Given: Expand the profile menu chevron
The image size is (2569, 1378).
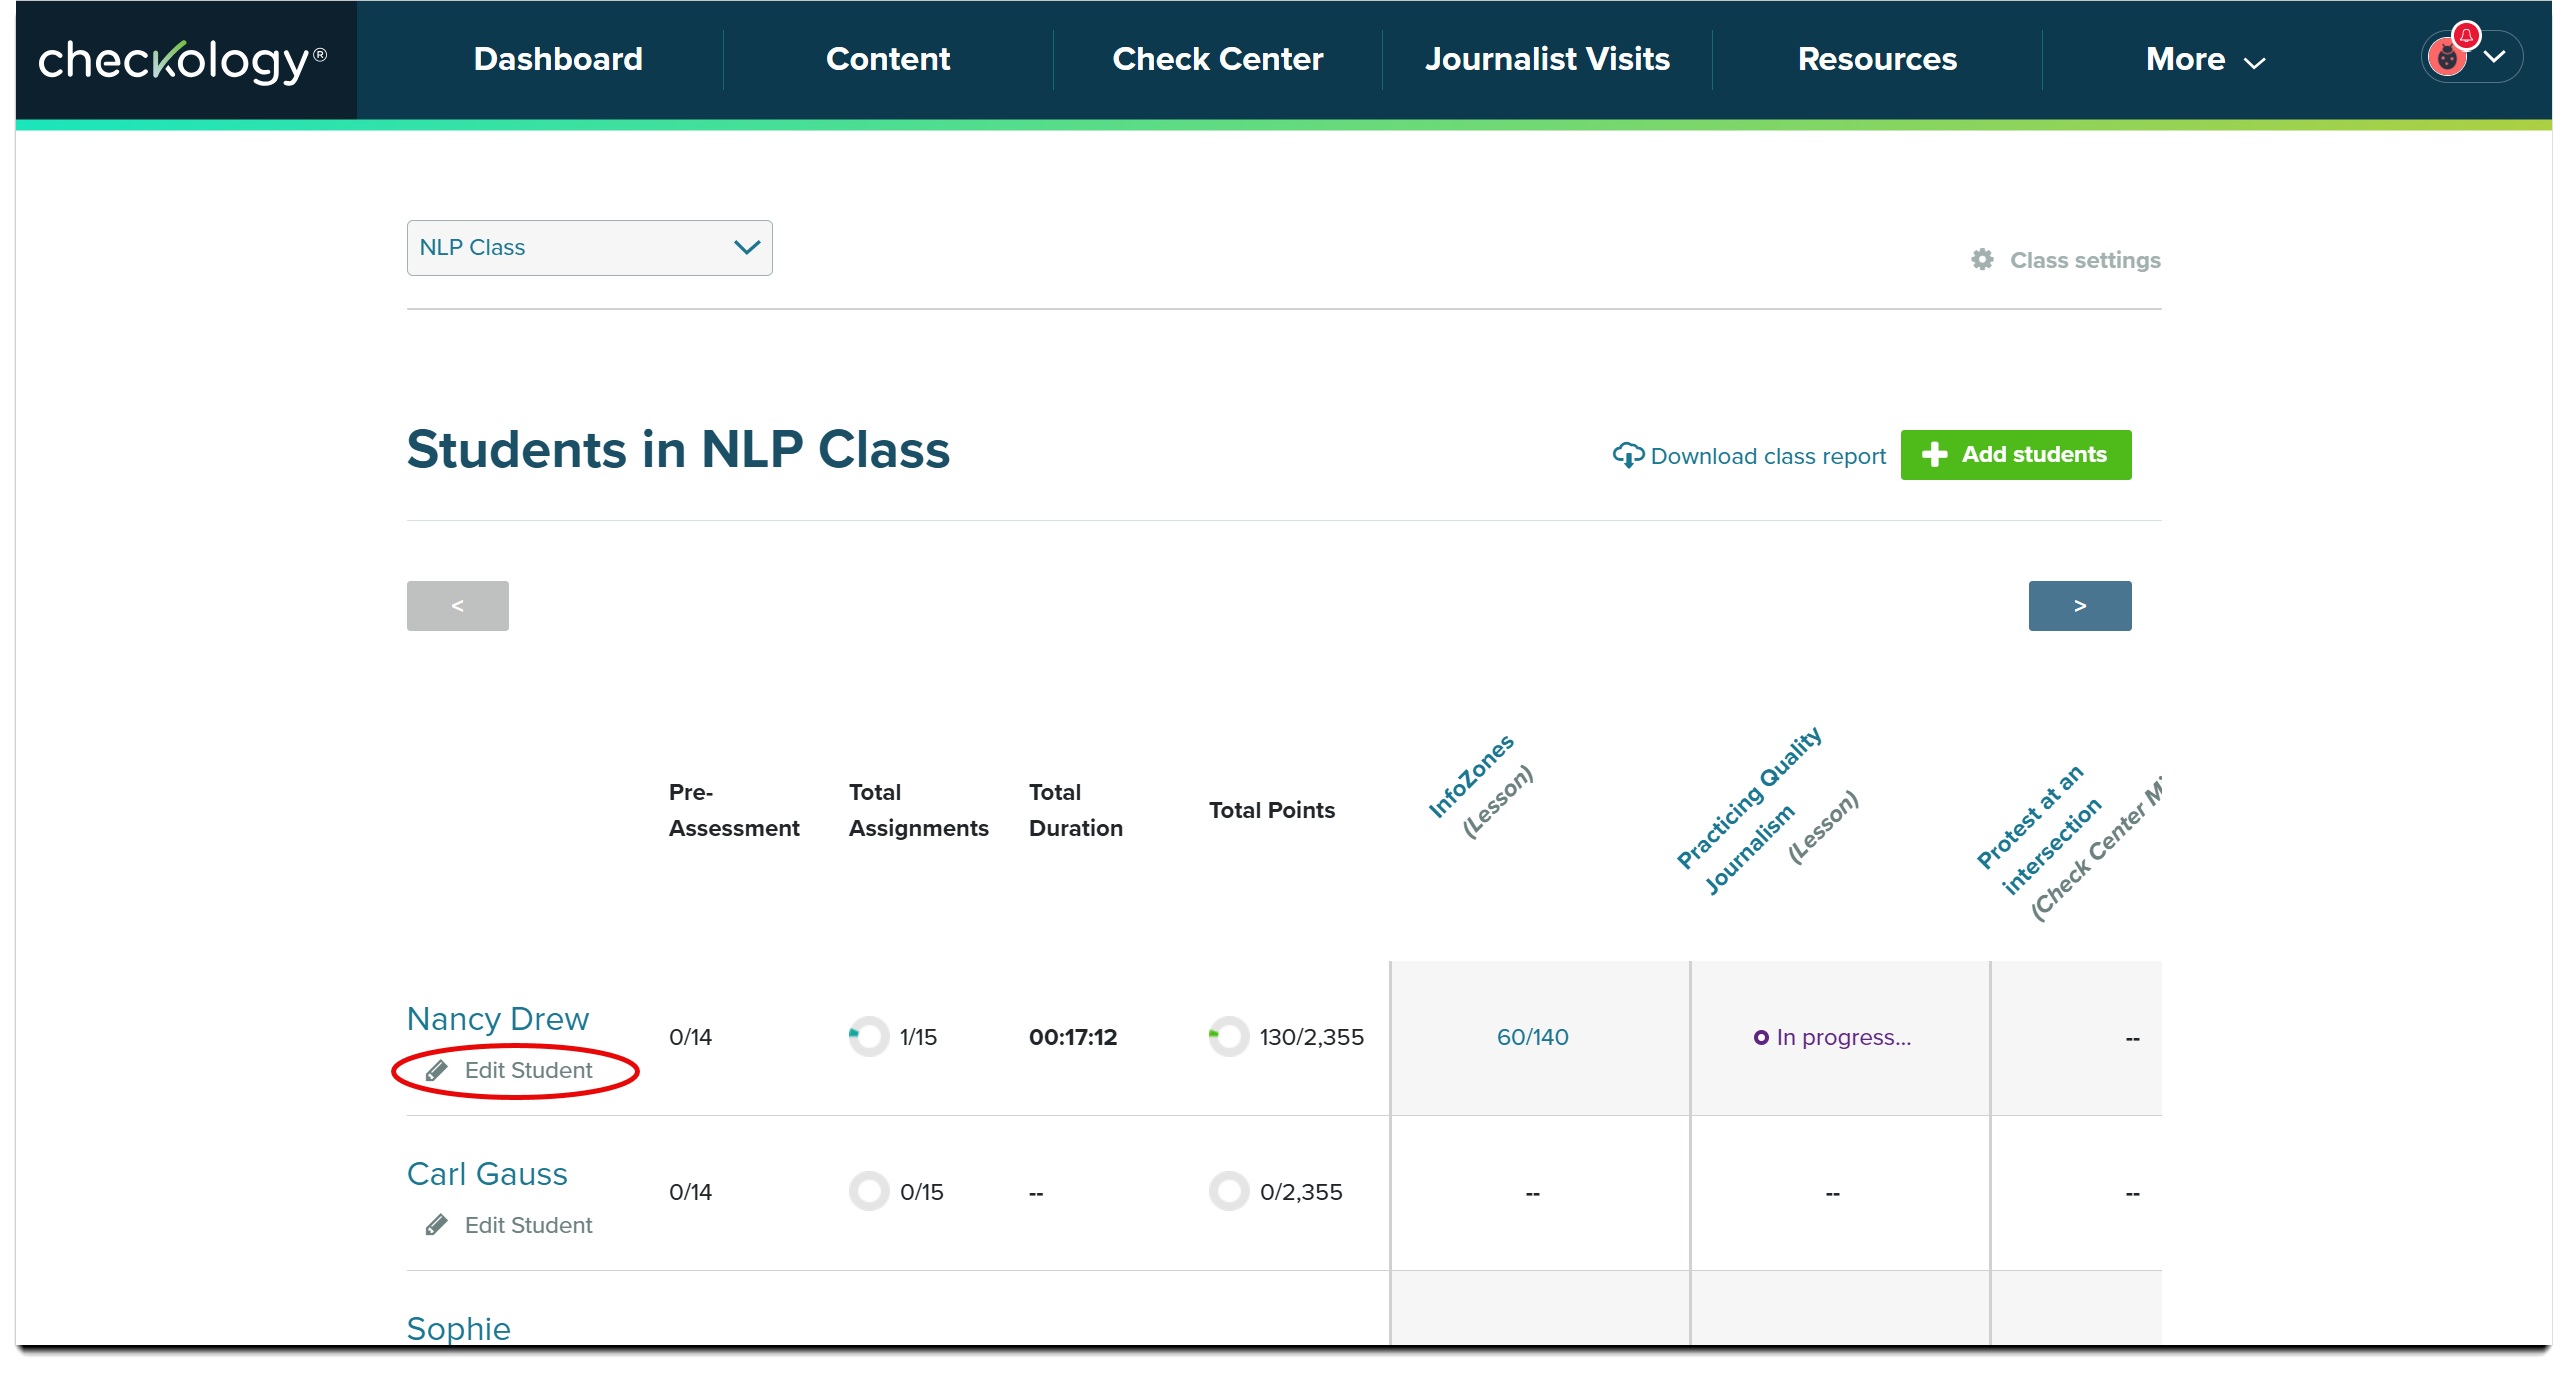Looking at the screenshot, I should (2495, 57).
